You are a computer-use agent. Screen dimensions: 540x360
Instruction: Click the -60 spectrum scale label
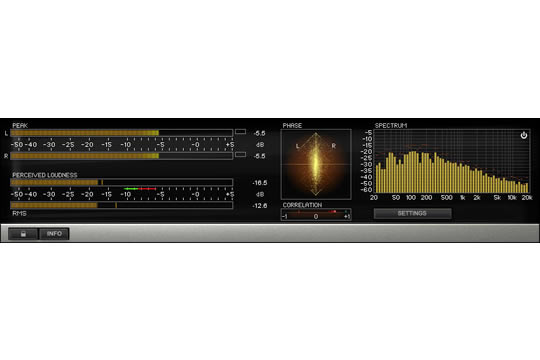tap(367, 189)
